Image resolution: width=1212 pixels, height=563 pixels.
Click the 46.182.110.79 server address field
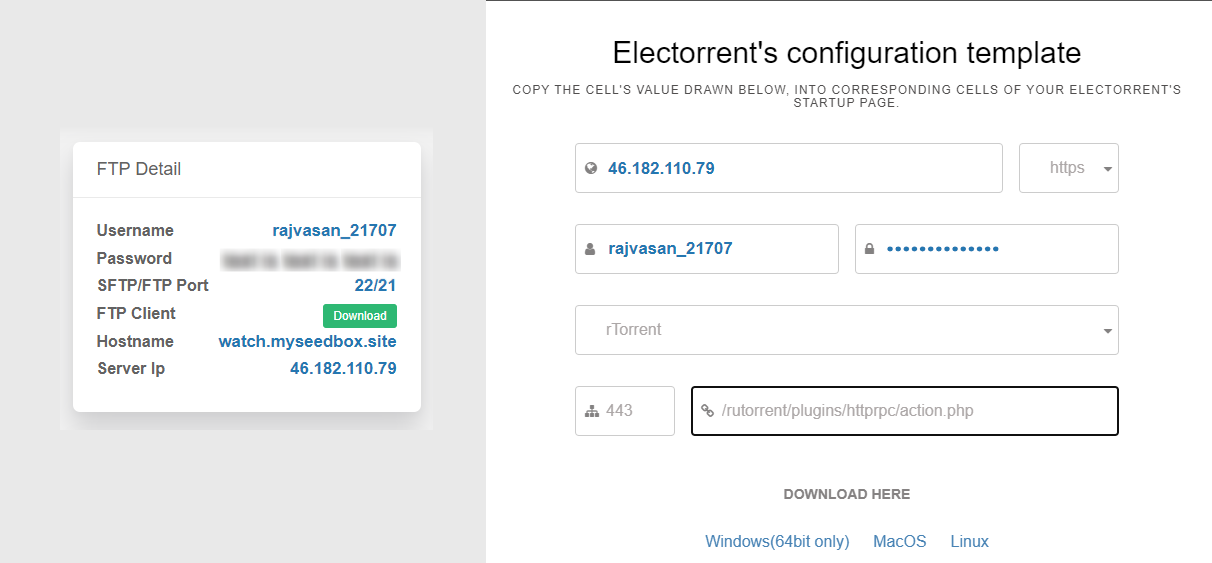click(800, 168)
